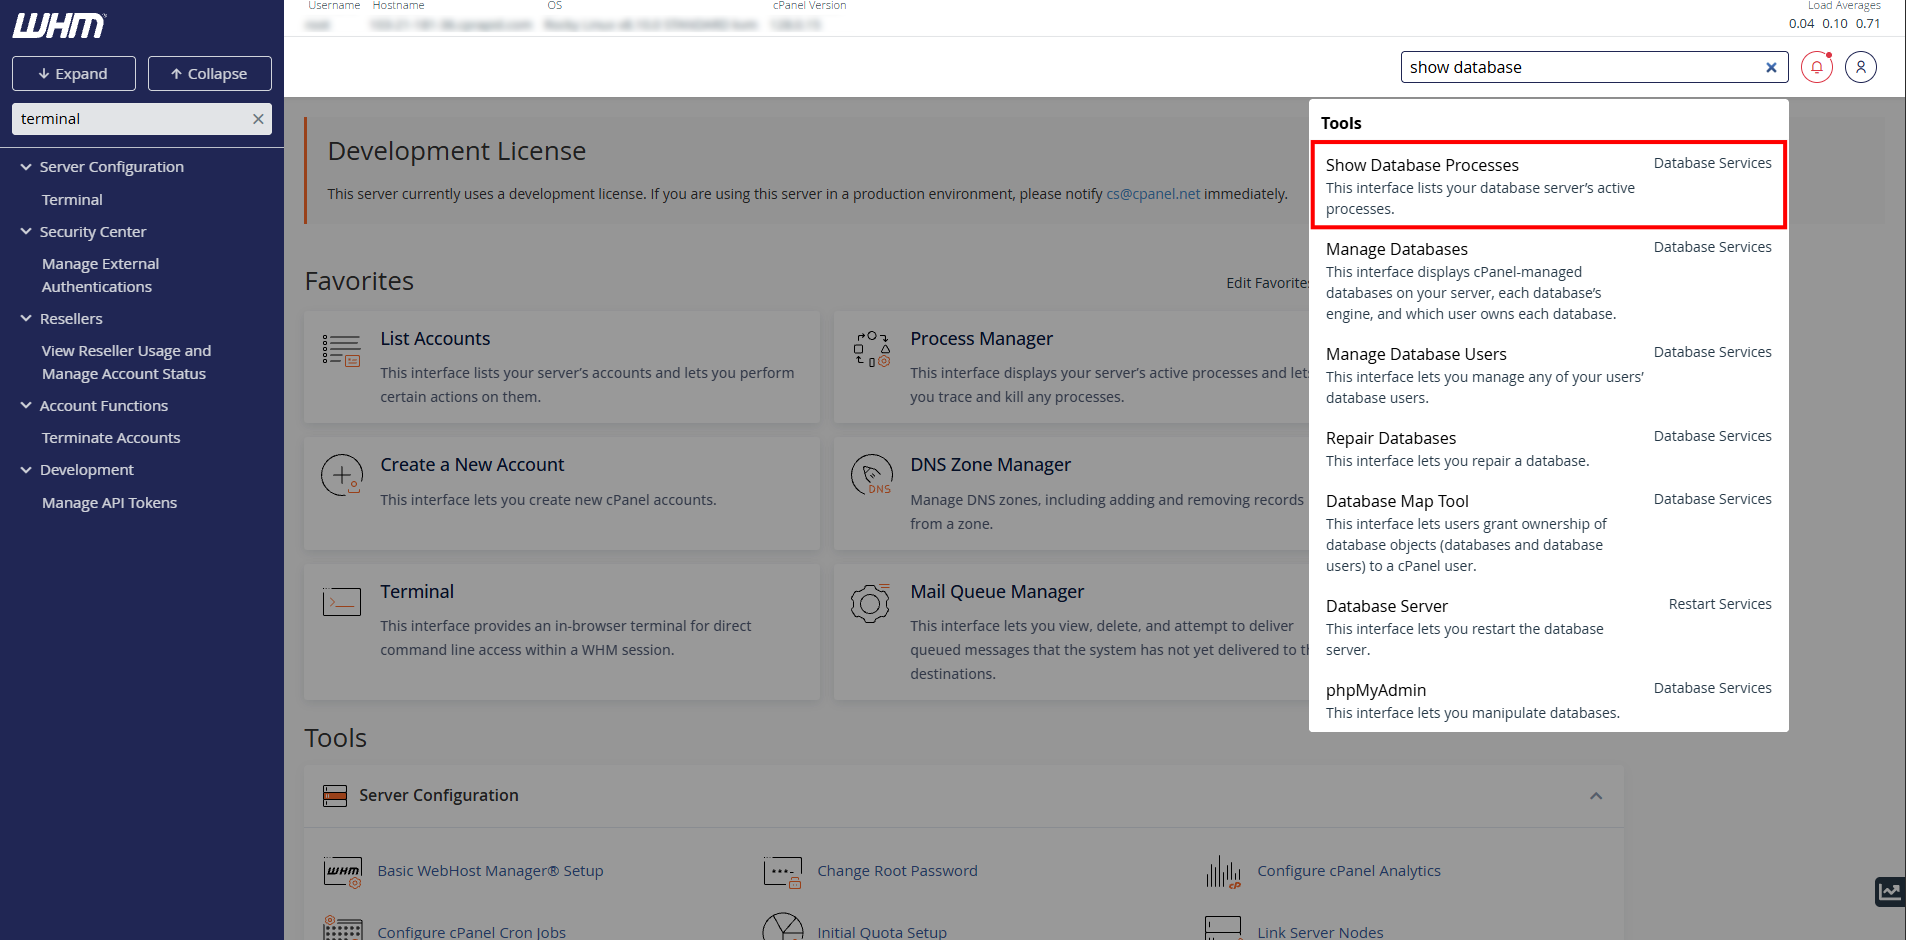Click the Basic WebHost Manager Setup icon

coord(343,872)
